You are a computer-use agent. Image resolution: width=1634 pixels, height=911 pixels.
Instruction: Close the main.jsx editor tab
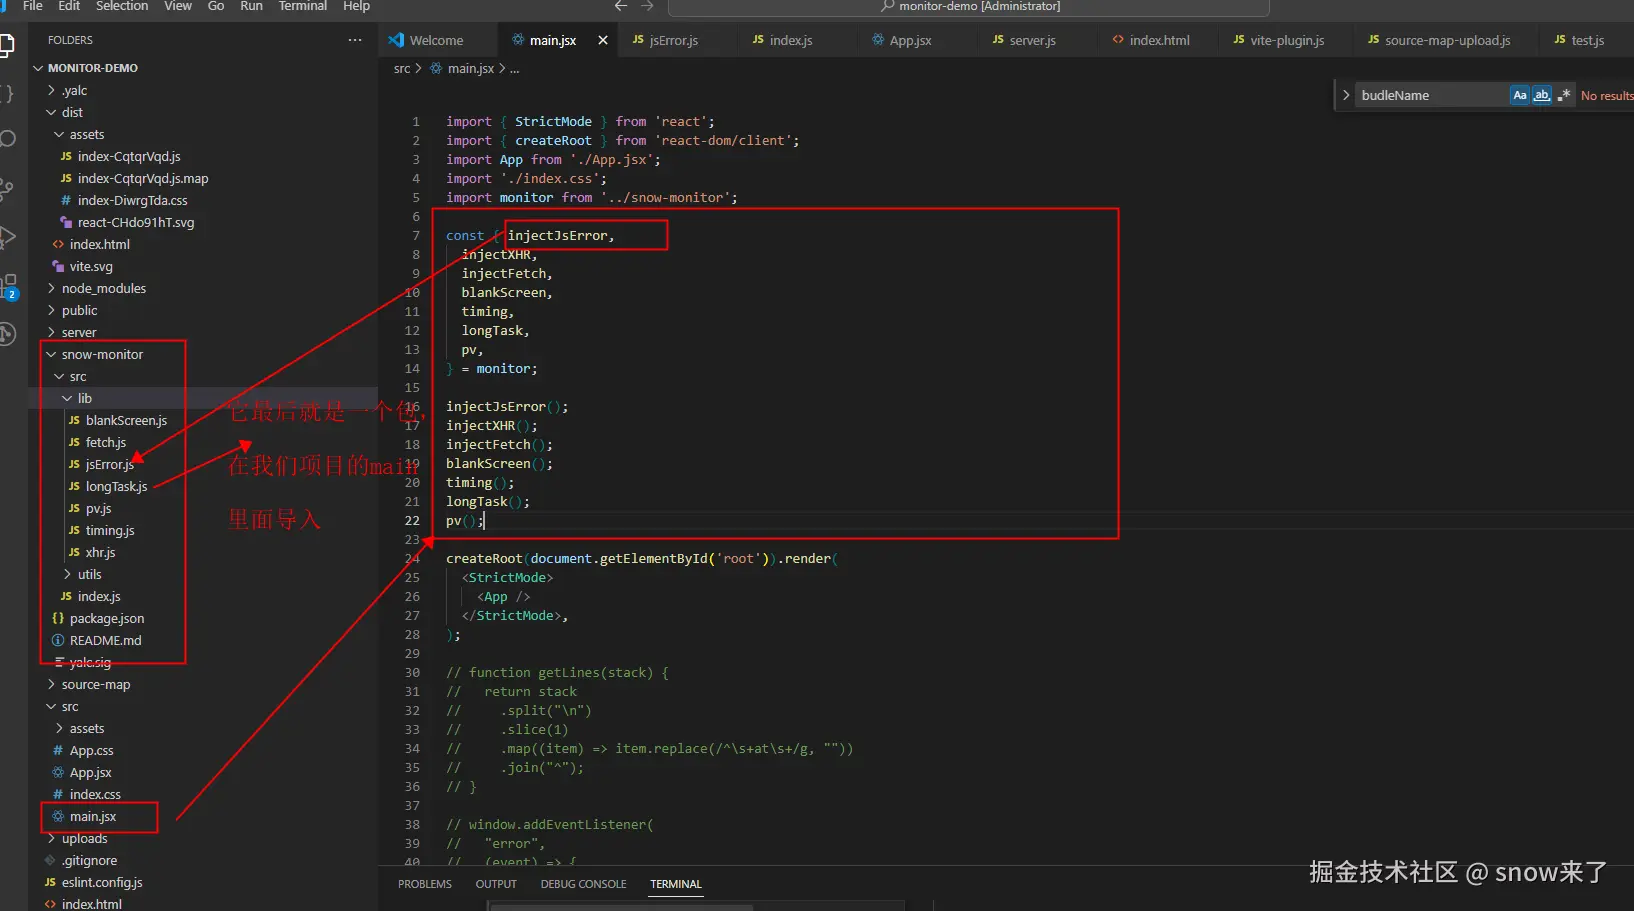(x=602, y=40)
